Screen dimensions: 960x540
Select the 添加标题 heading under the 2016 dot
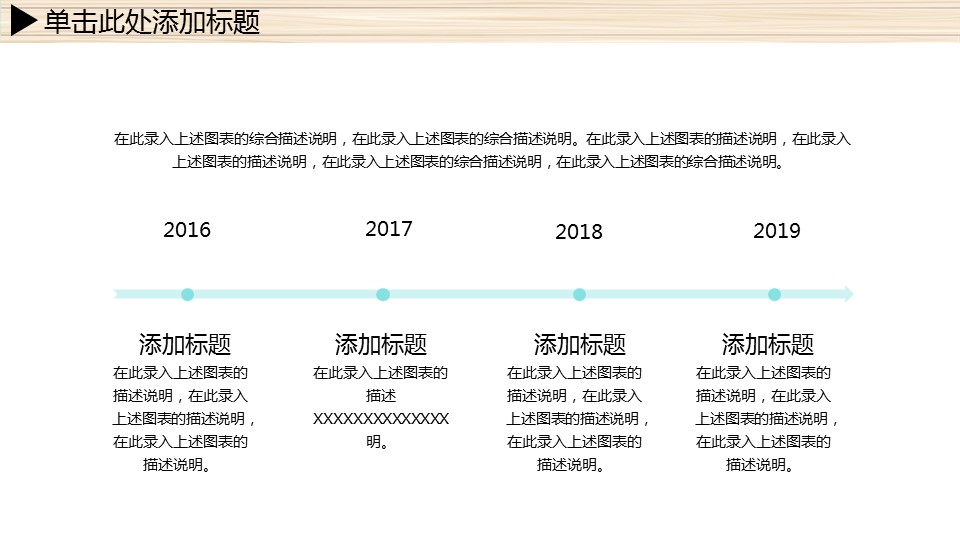pyautogui.click(x=185, y=345)
